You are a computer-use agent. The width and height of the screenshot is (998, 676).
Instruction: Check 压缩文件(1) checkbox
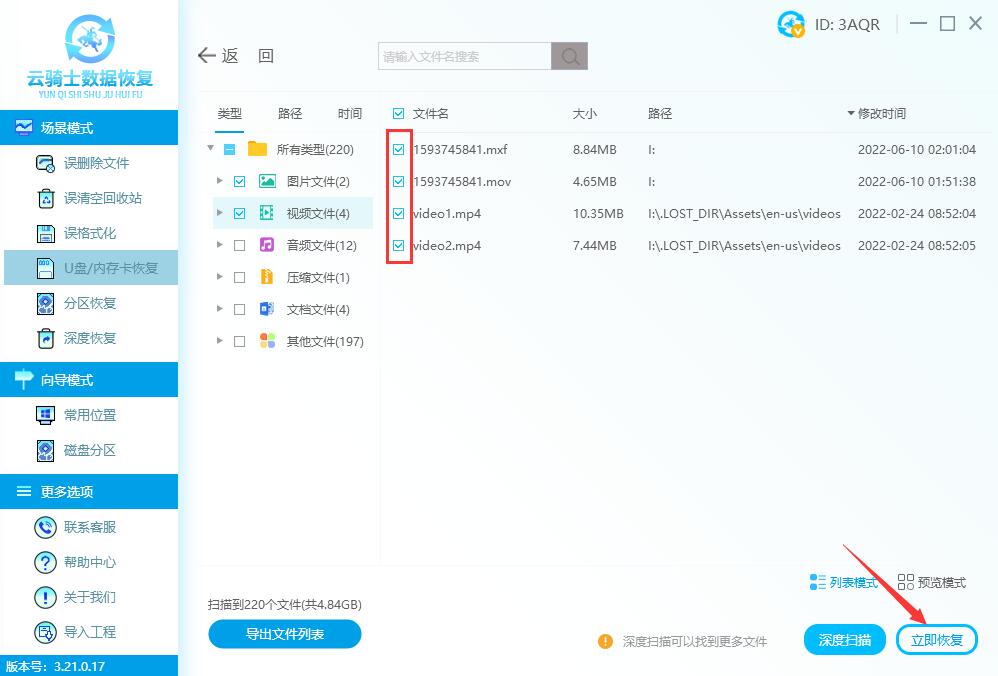pos(239,278)
